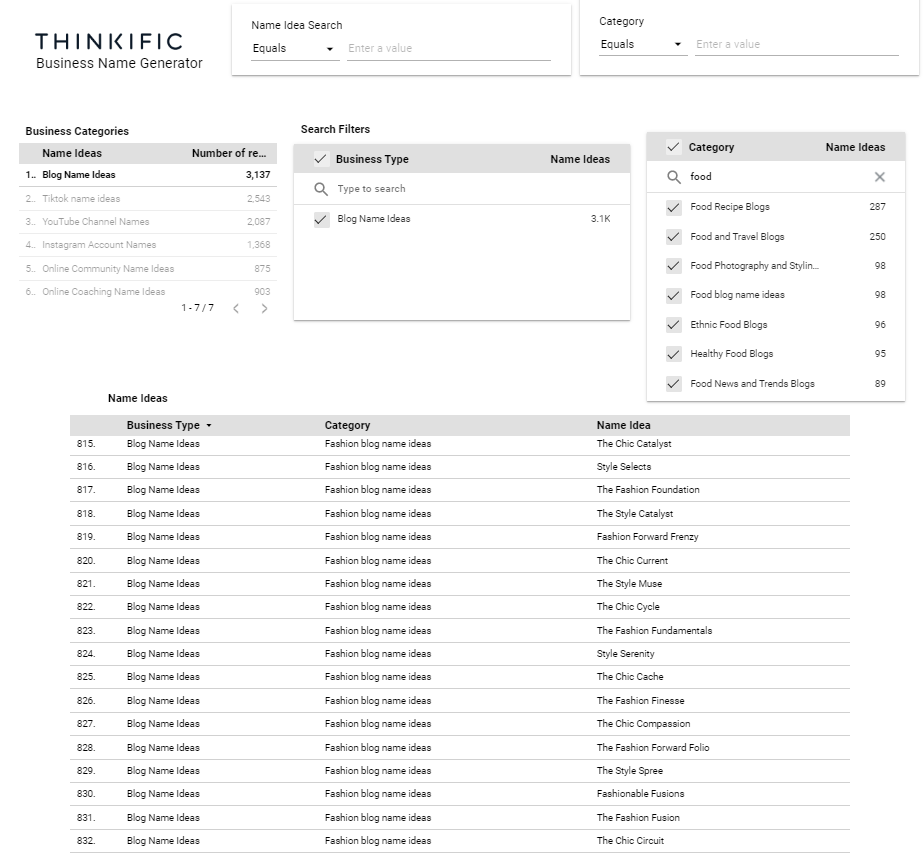This screenshot has width=923, height=854.
Task: Click sort arrow beside Business Type column
Action: 209,426
